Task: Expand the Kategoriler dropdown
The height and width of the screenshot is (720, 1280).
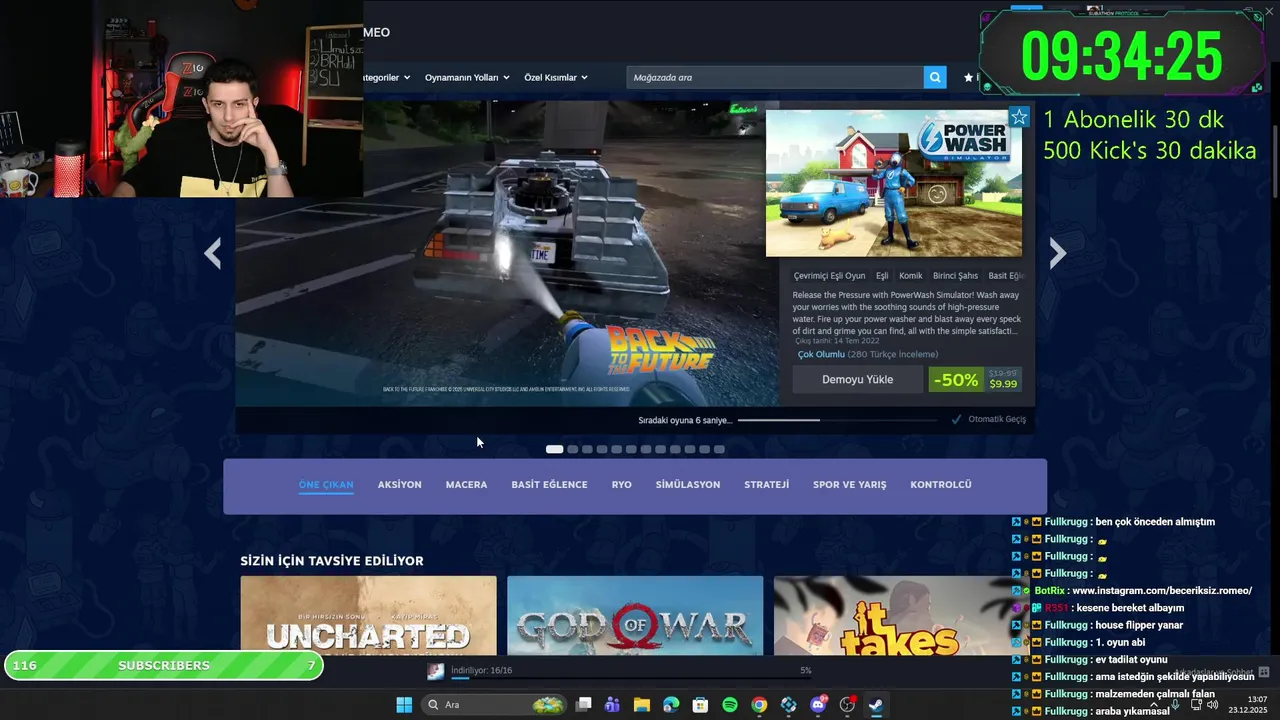Action: (x=385, y=77)
